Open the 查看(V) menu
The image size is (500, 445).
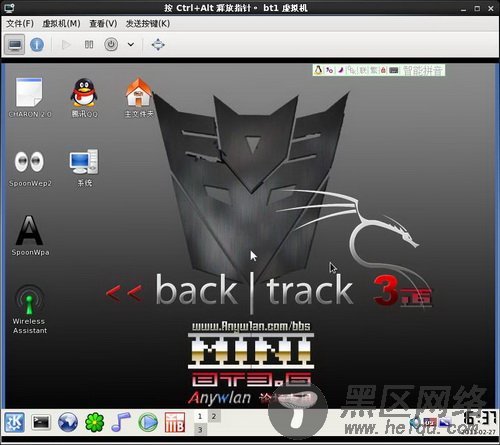coord(103,24)
